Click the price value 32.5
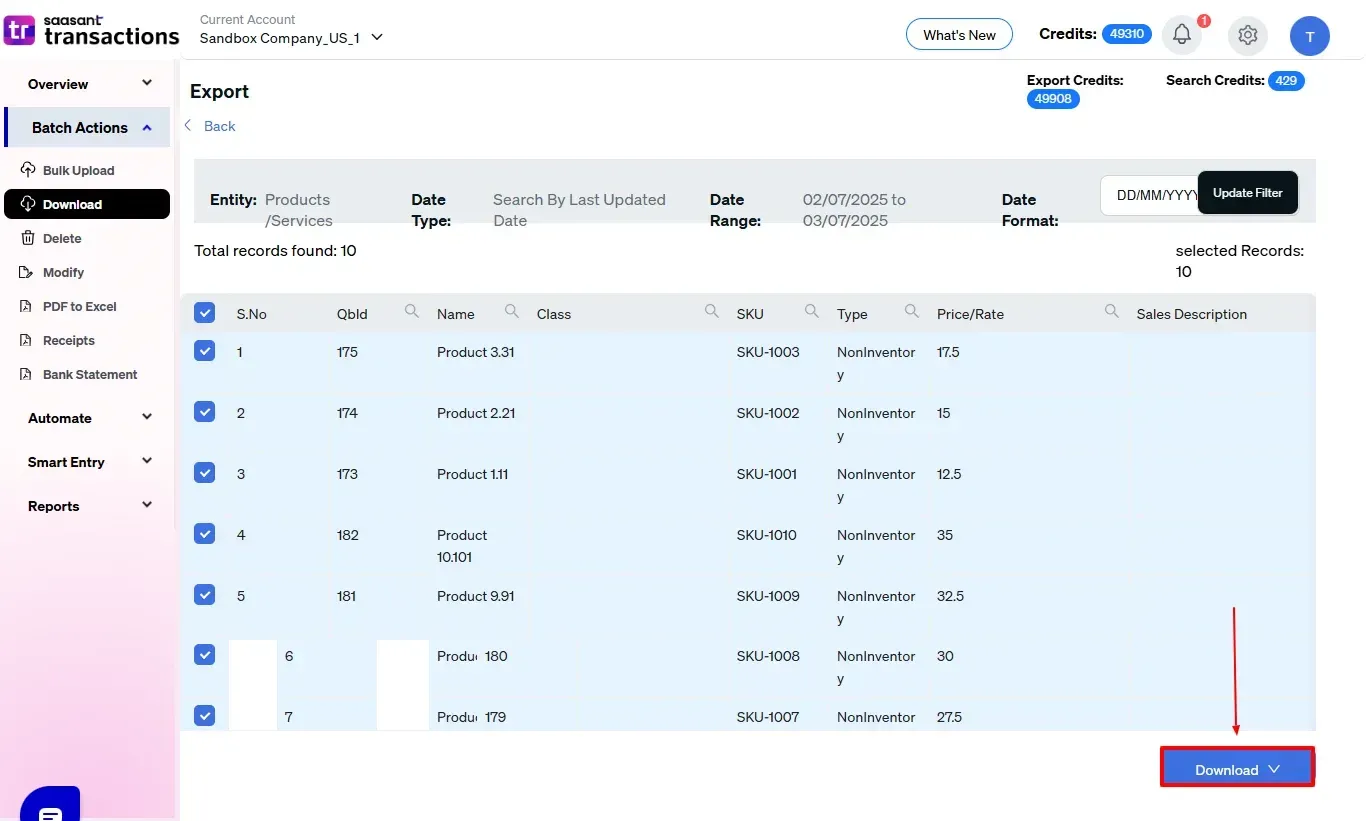The image size is (1366, 821). [950, 596]
